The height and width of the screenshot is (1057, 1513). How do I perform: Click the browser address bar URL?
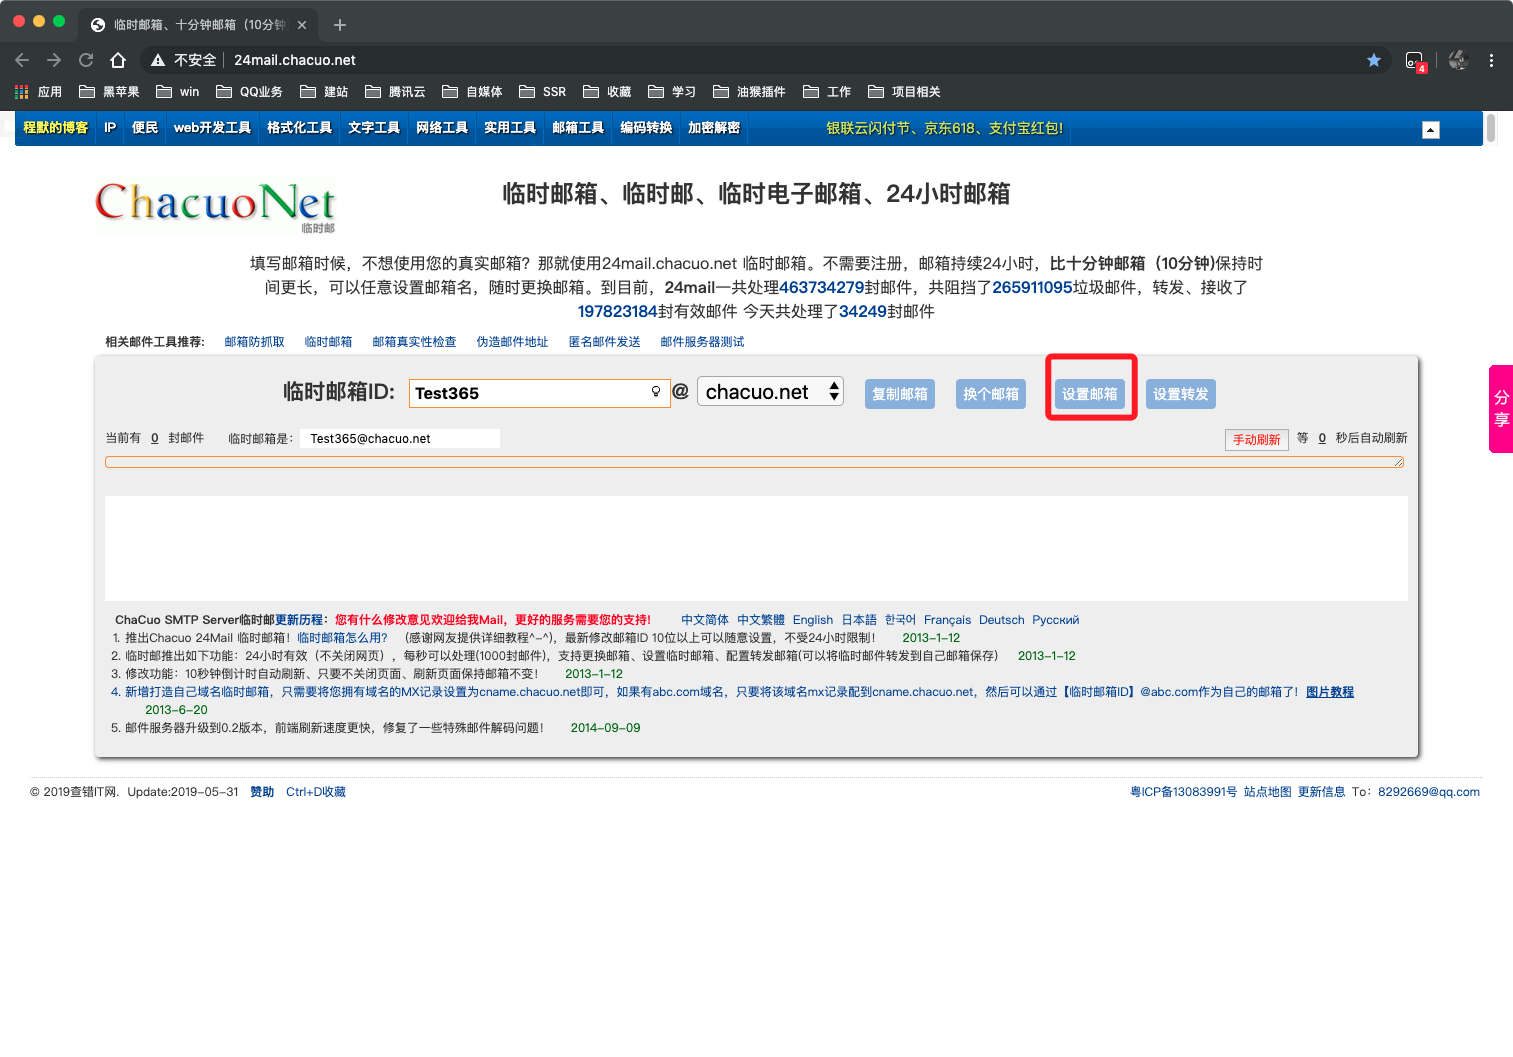(x=295, y=60)
